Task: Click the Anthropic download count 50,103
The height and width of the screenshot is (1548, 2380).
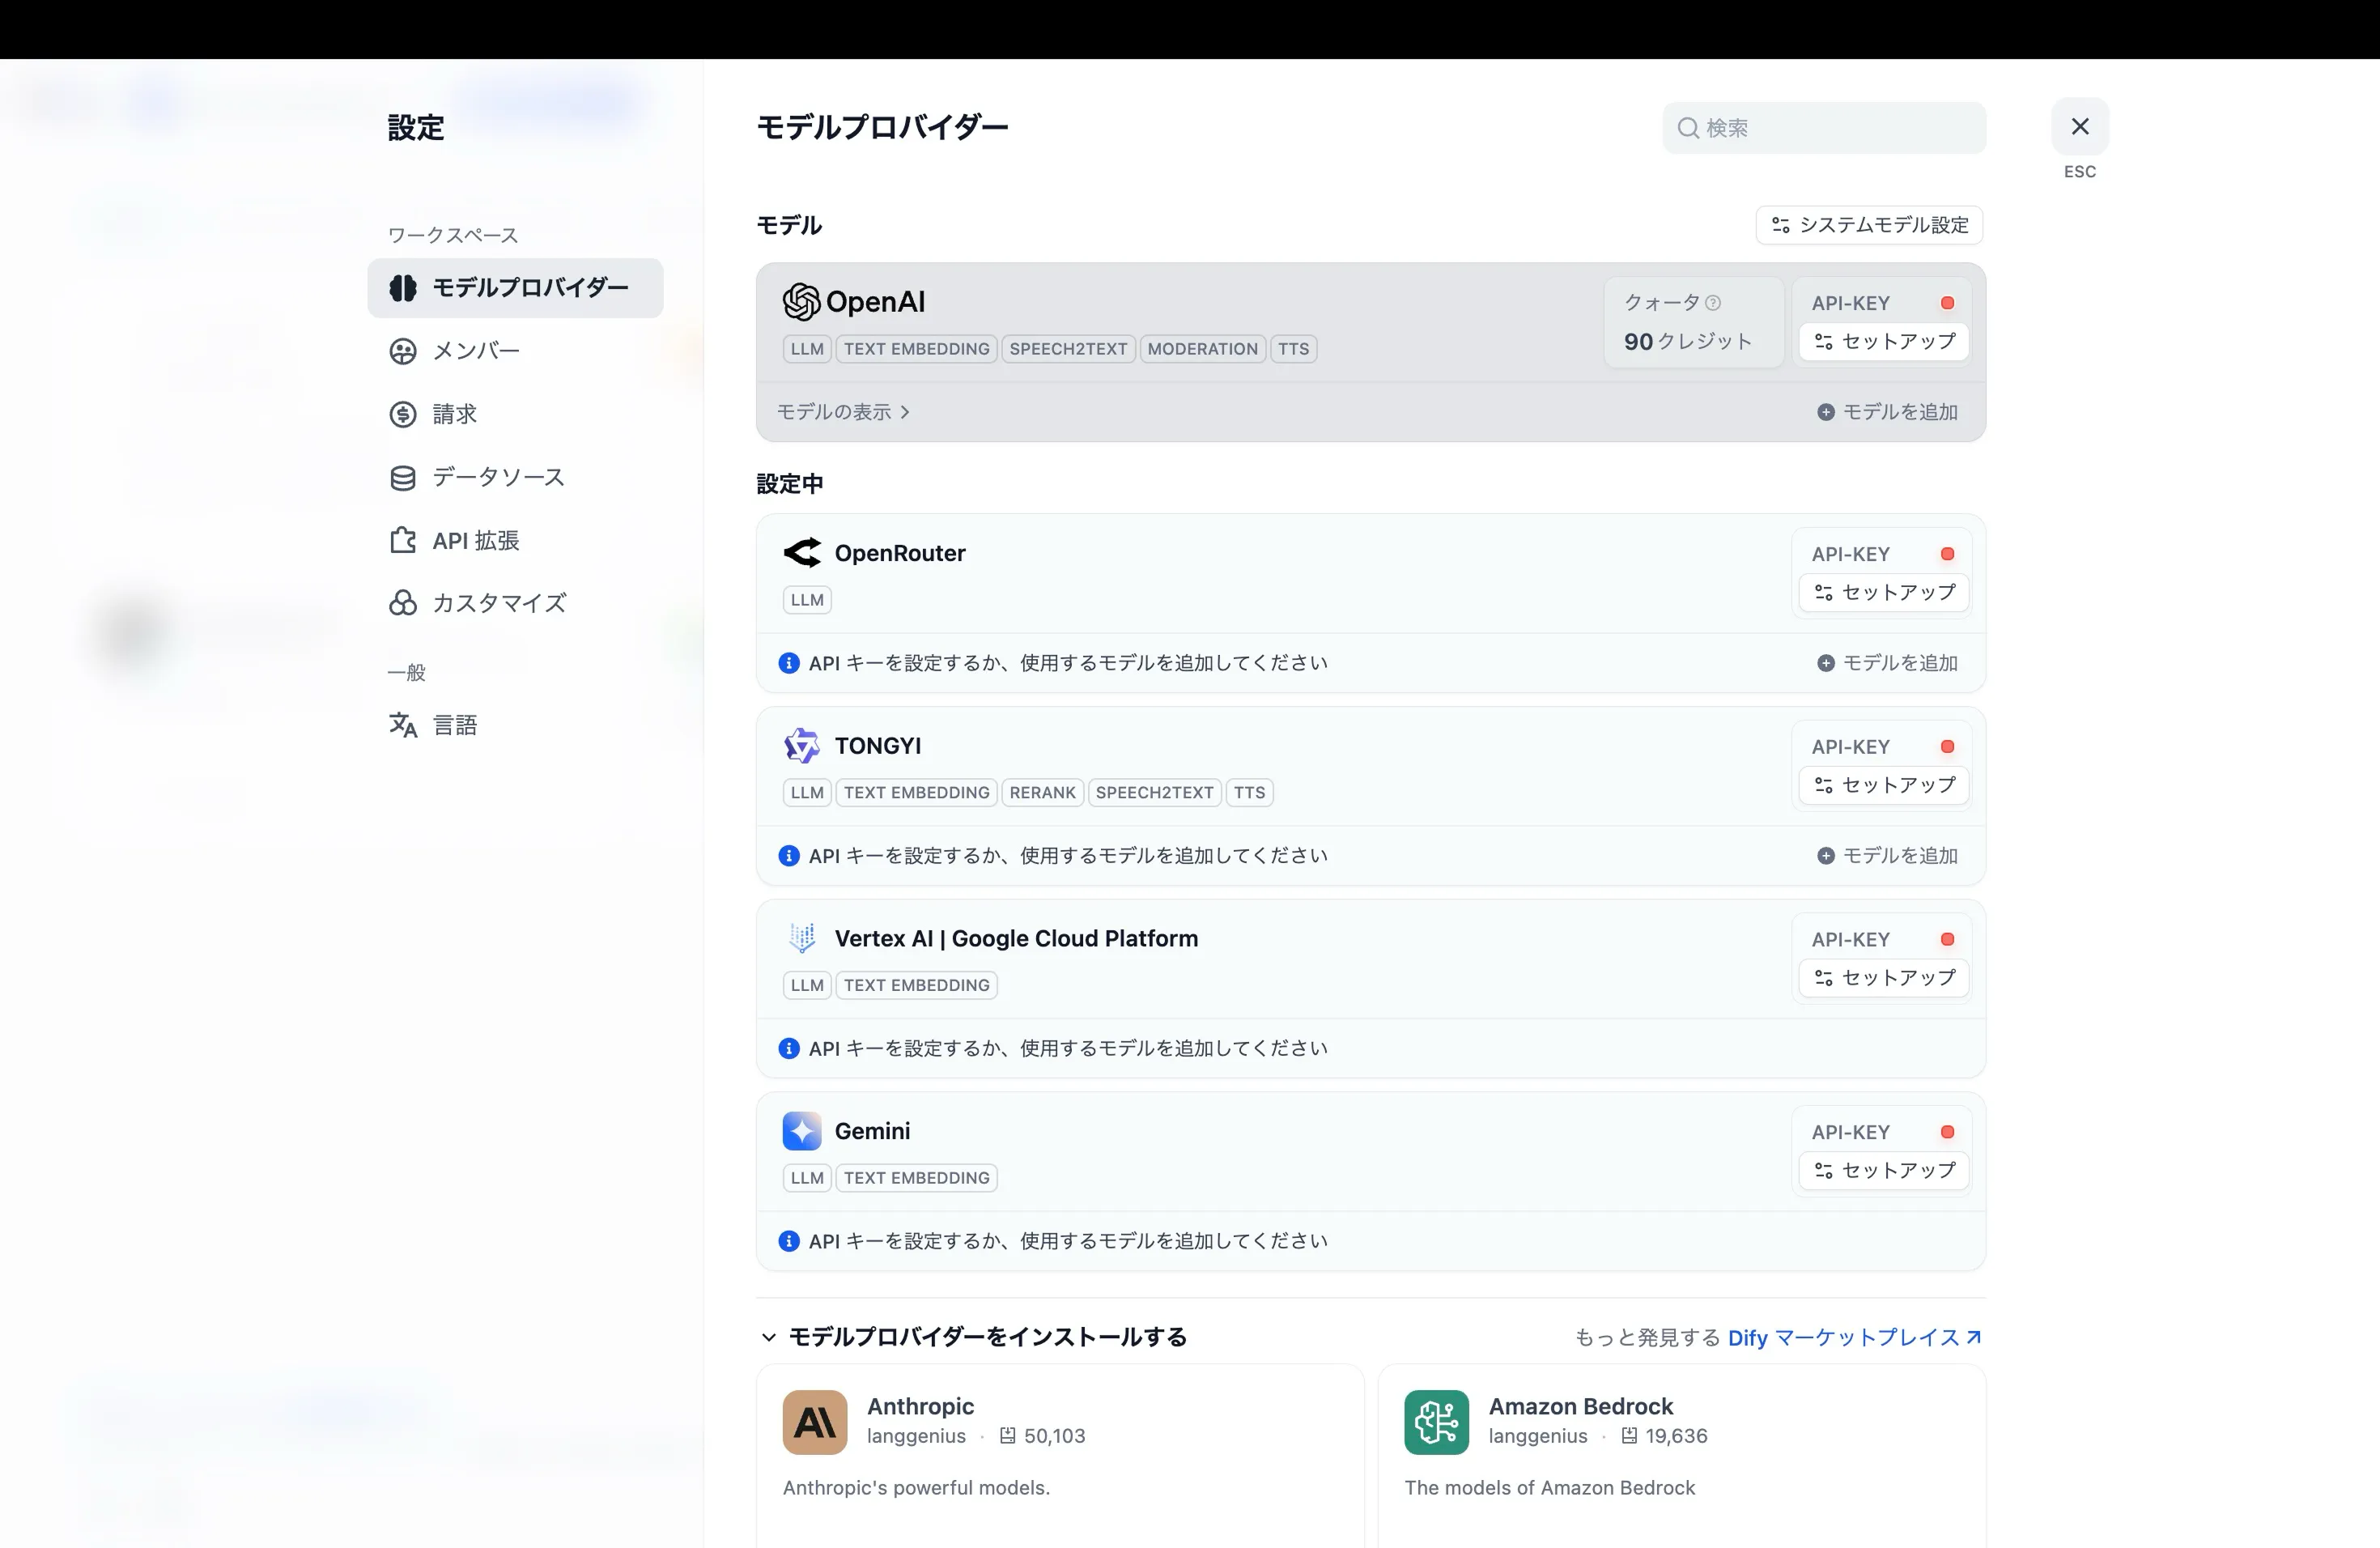Action: click(1042, 1436)
